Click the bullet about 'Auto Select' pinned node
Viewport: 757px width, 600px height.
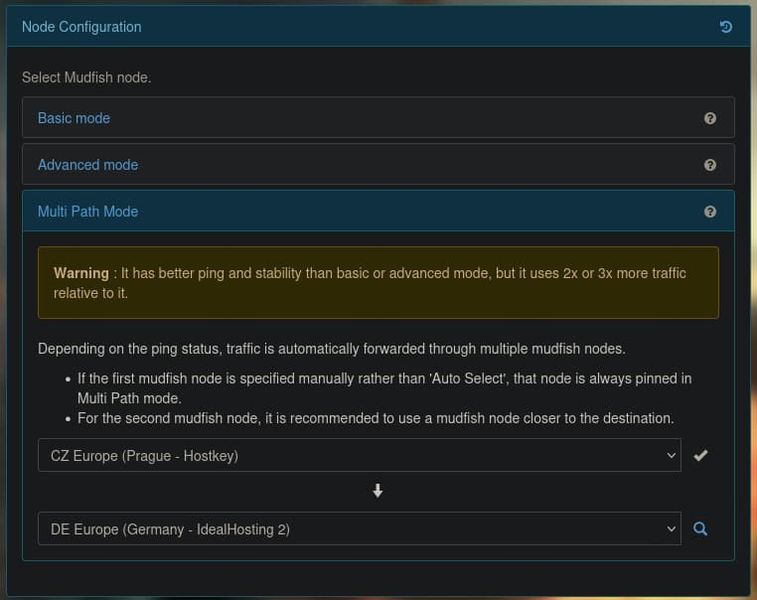pos(384,388)
